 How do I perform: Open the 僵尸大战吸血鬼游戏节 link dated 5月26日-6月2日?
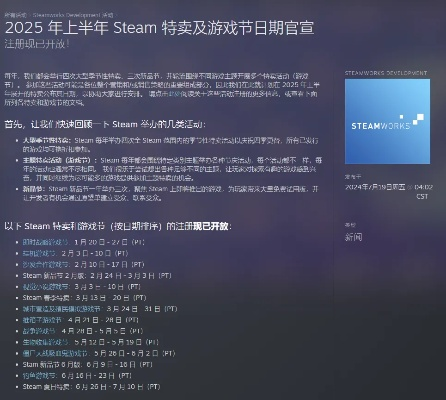click(x=55, y=353)
